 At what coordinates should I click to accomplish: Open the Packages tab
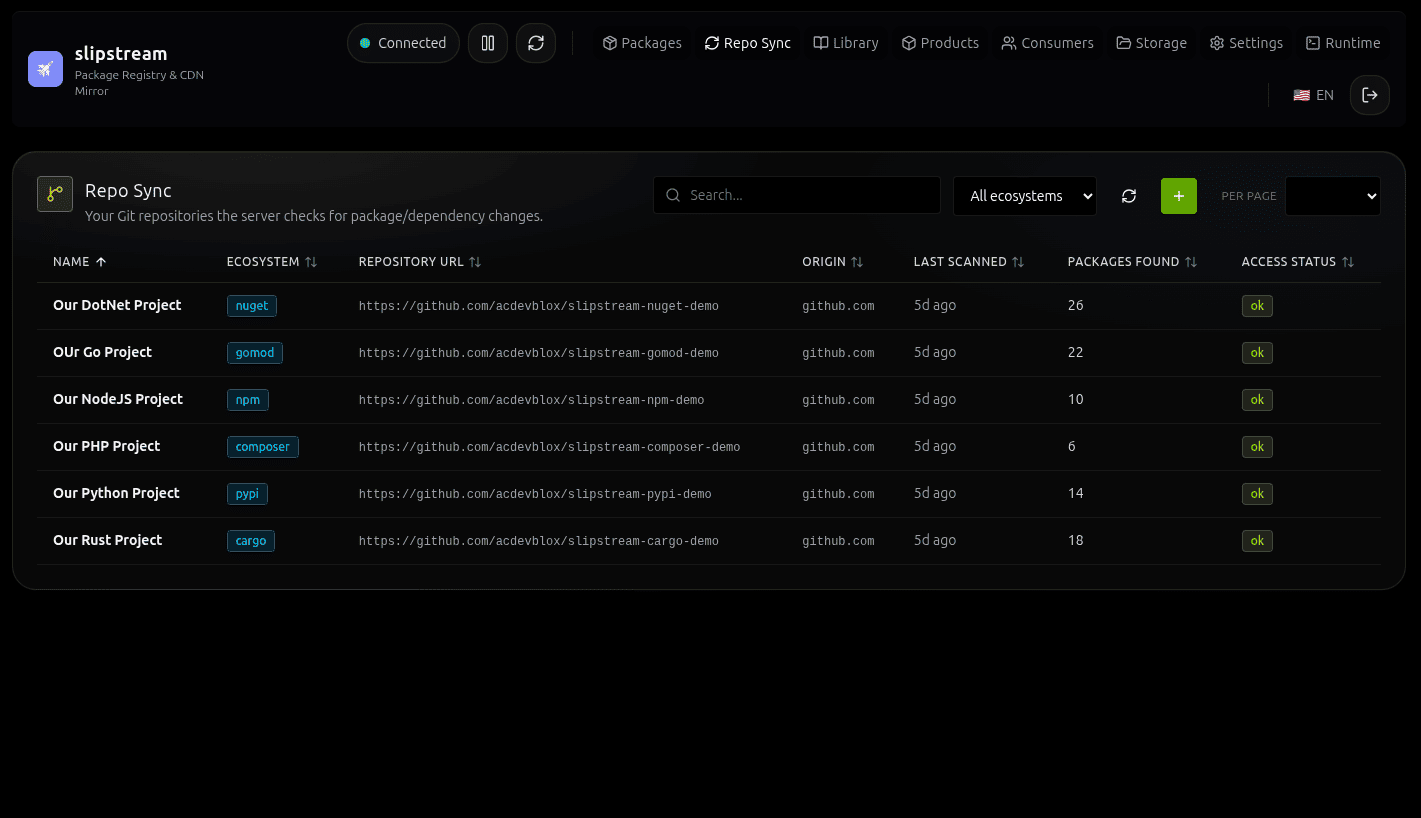pyautogui.click(x=642, y=43)
